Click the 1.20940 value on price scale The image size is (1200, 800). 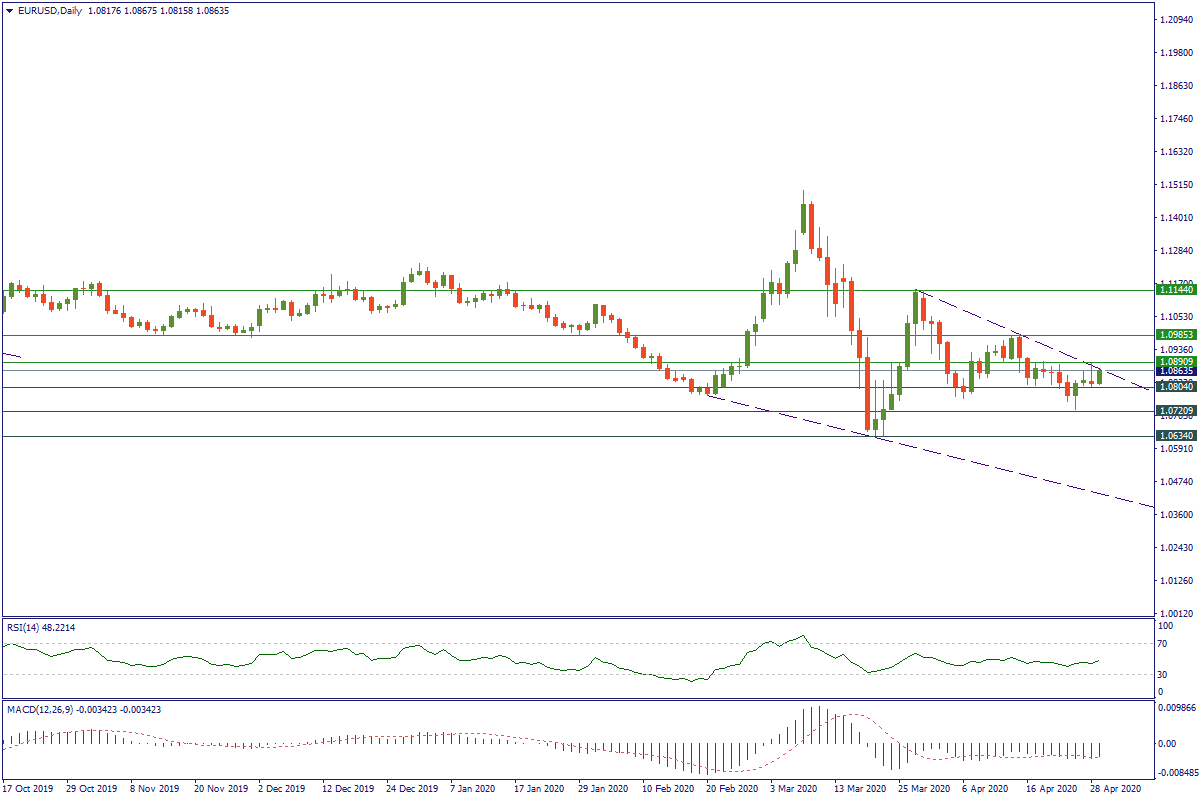pos(1172,20)
